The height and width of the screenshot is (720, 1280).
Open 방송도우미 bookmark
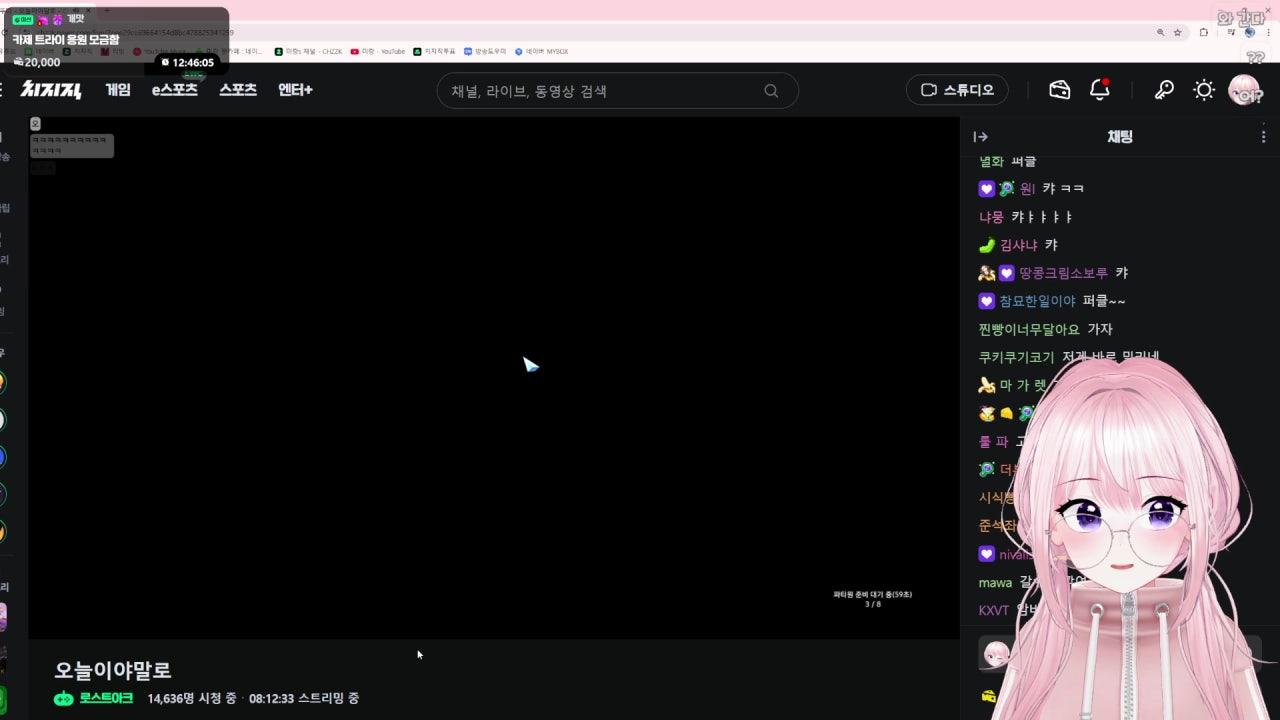tap(485, 51)
